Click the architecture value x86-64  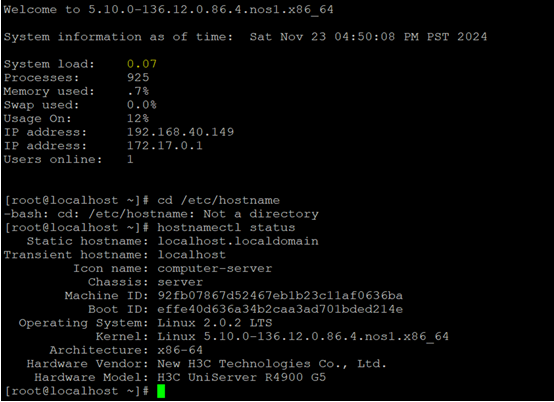coord(180,350)
